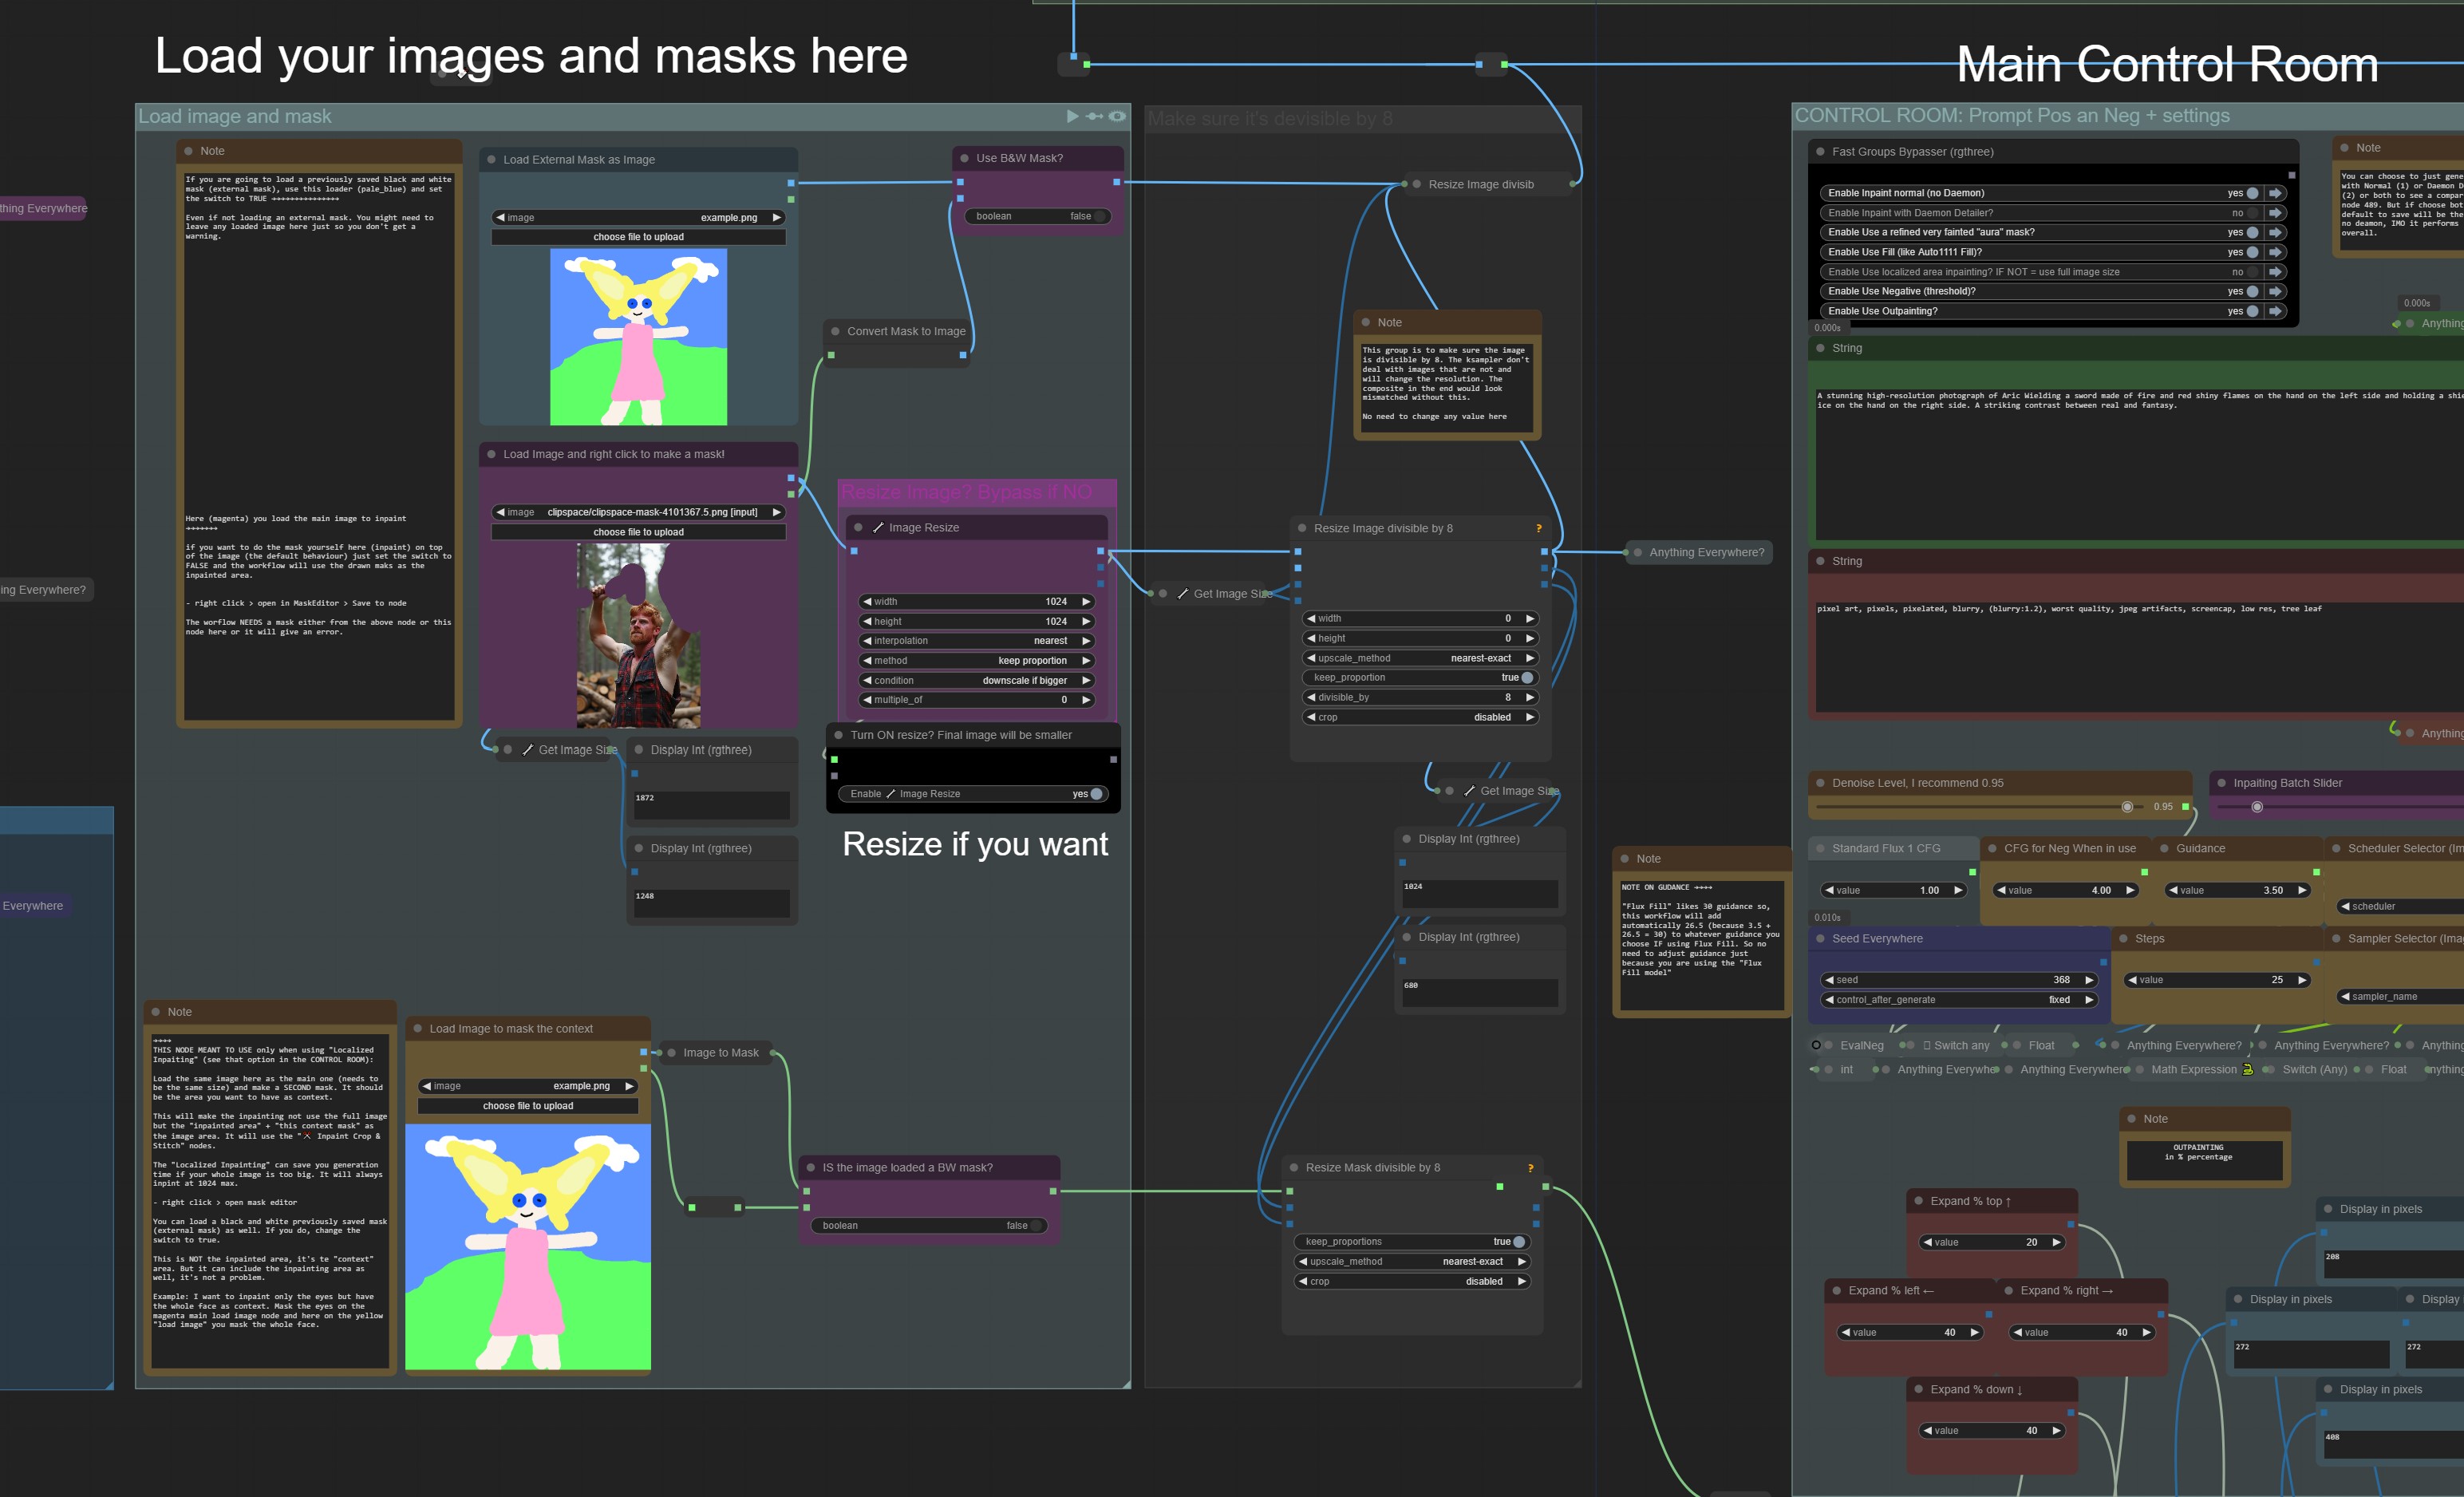The image size is (2464, 1497).
Task: Adjust the Denoise Level slider
Action: pos(2126,807)
